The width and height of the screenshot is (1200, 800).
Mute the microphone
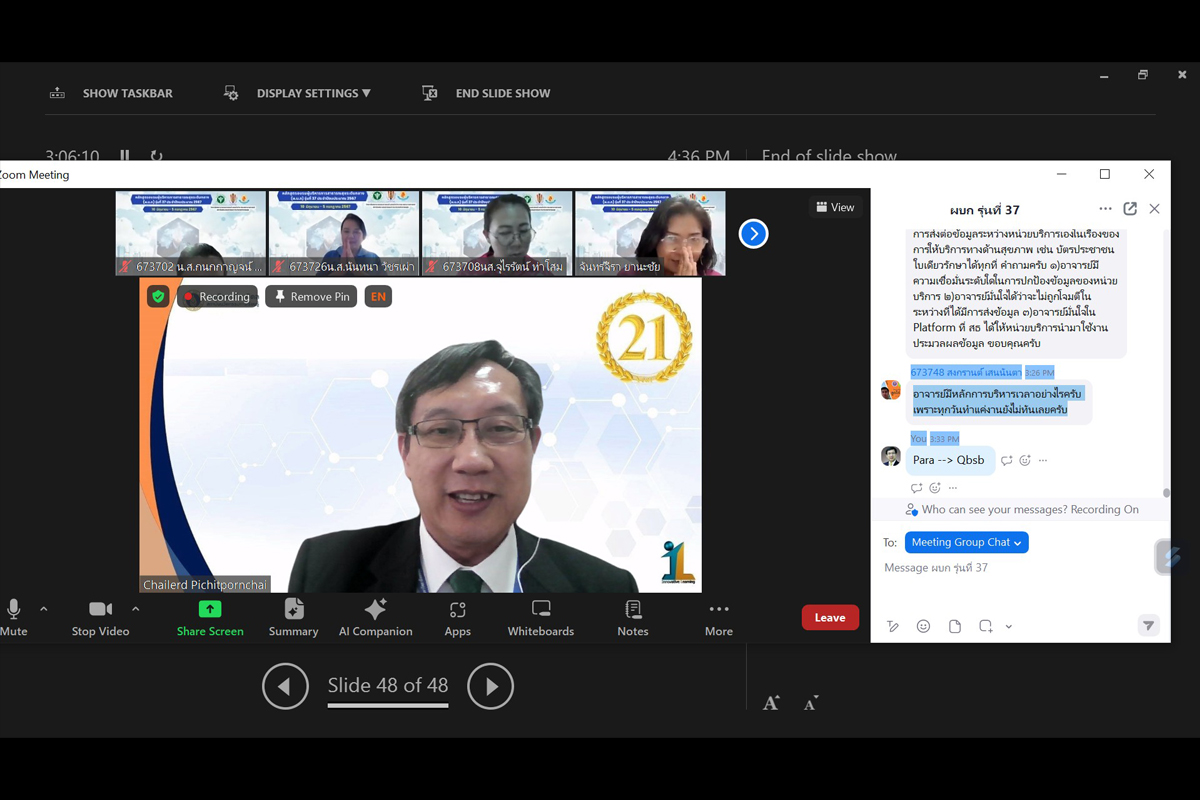tap(14, 609)
